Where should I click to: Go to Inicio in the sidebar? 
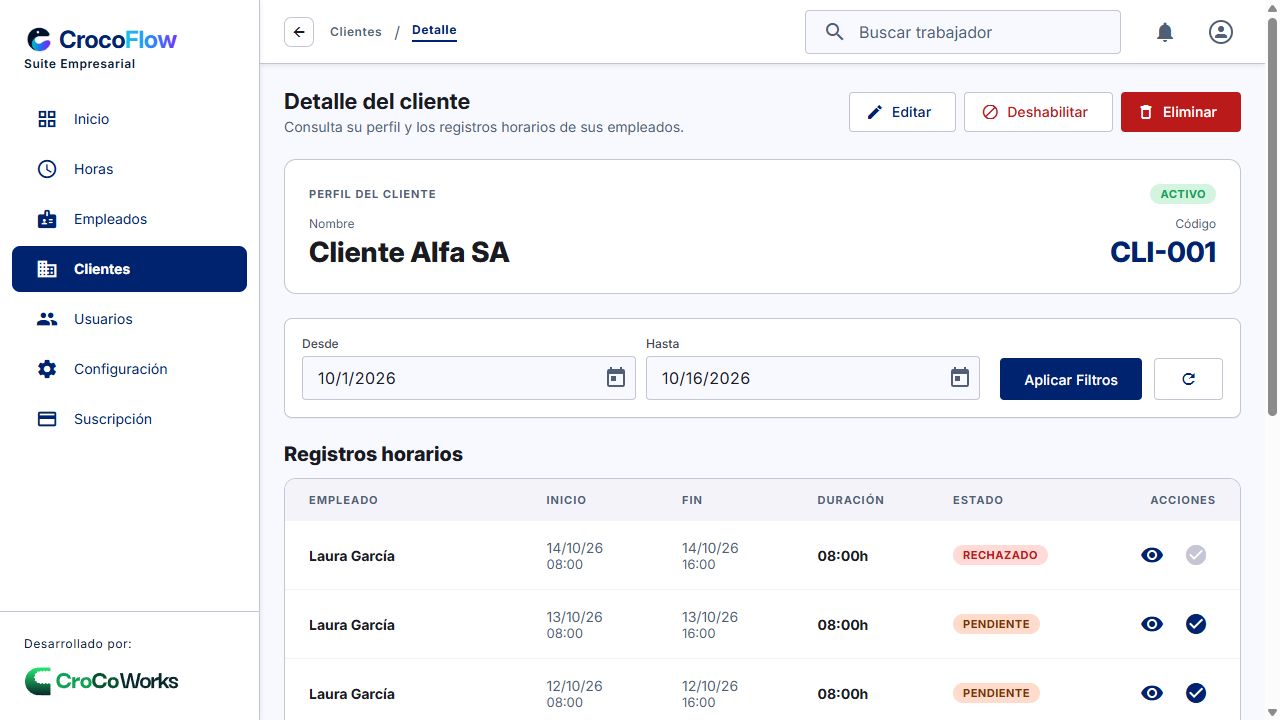point(129,119)
